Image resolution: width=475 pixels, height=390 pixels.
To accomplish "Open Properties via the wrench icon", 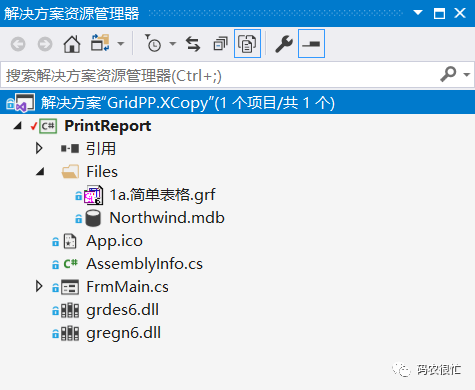I will (x=284, y=44).
